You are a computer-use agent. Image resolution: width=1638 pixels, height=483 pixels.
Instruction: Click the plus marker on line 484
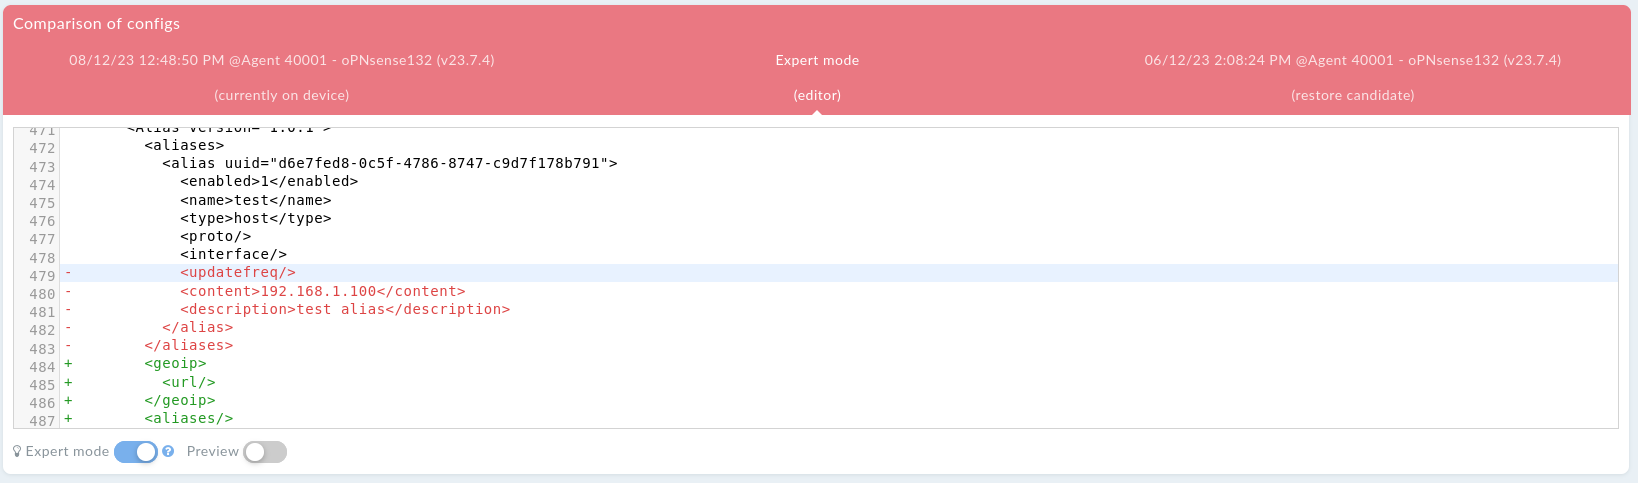(68, 364)
